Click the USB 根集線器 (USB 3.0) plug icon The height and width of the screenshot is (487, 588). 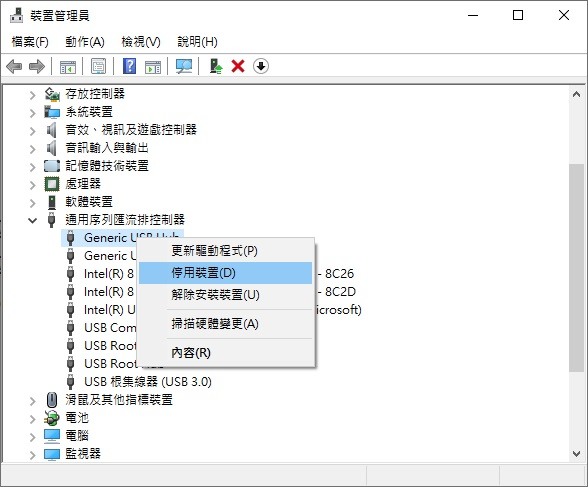click(x=70, y=382)
